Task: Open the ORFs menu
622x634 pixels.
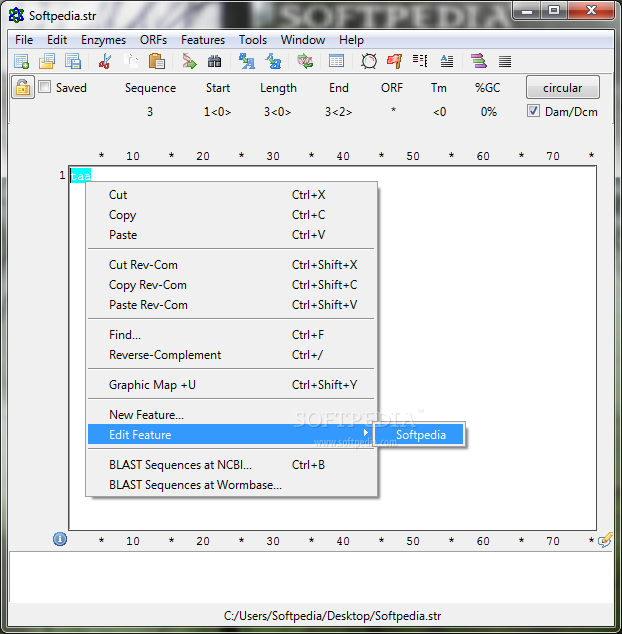Action: [x=153, y=40]
